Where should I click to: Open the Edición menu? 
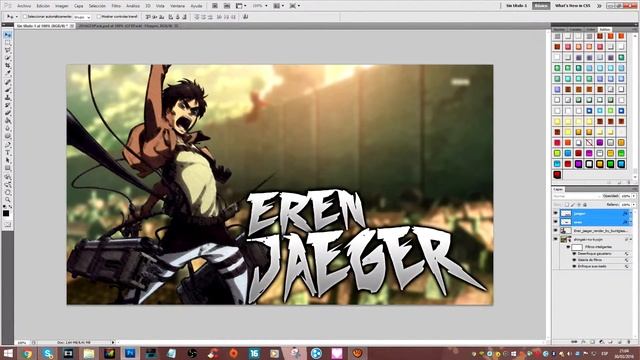(x=43, y=6)
